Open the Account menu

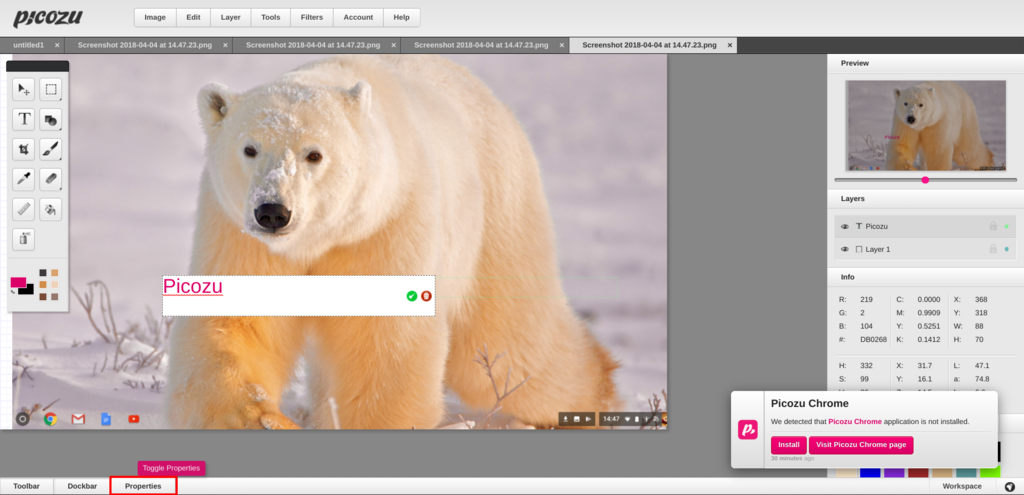tap(358, 18)
